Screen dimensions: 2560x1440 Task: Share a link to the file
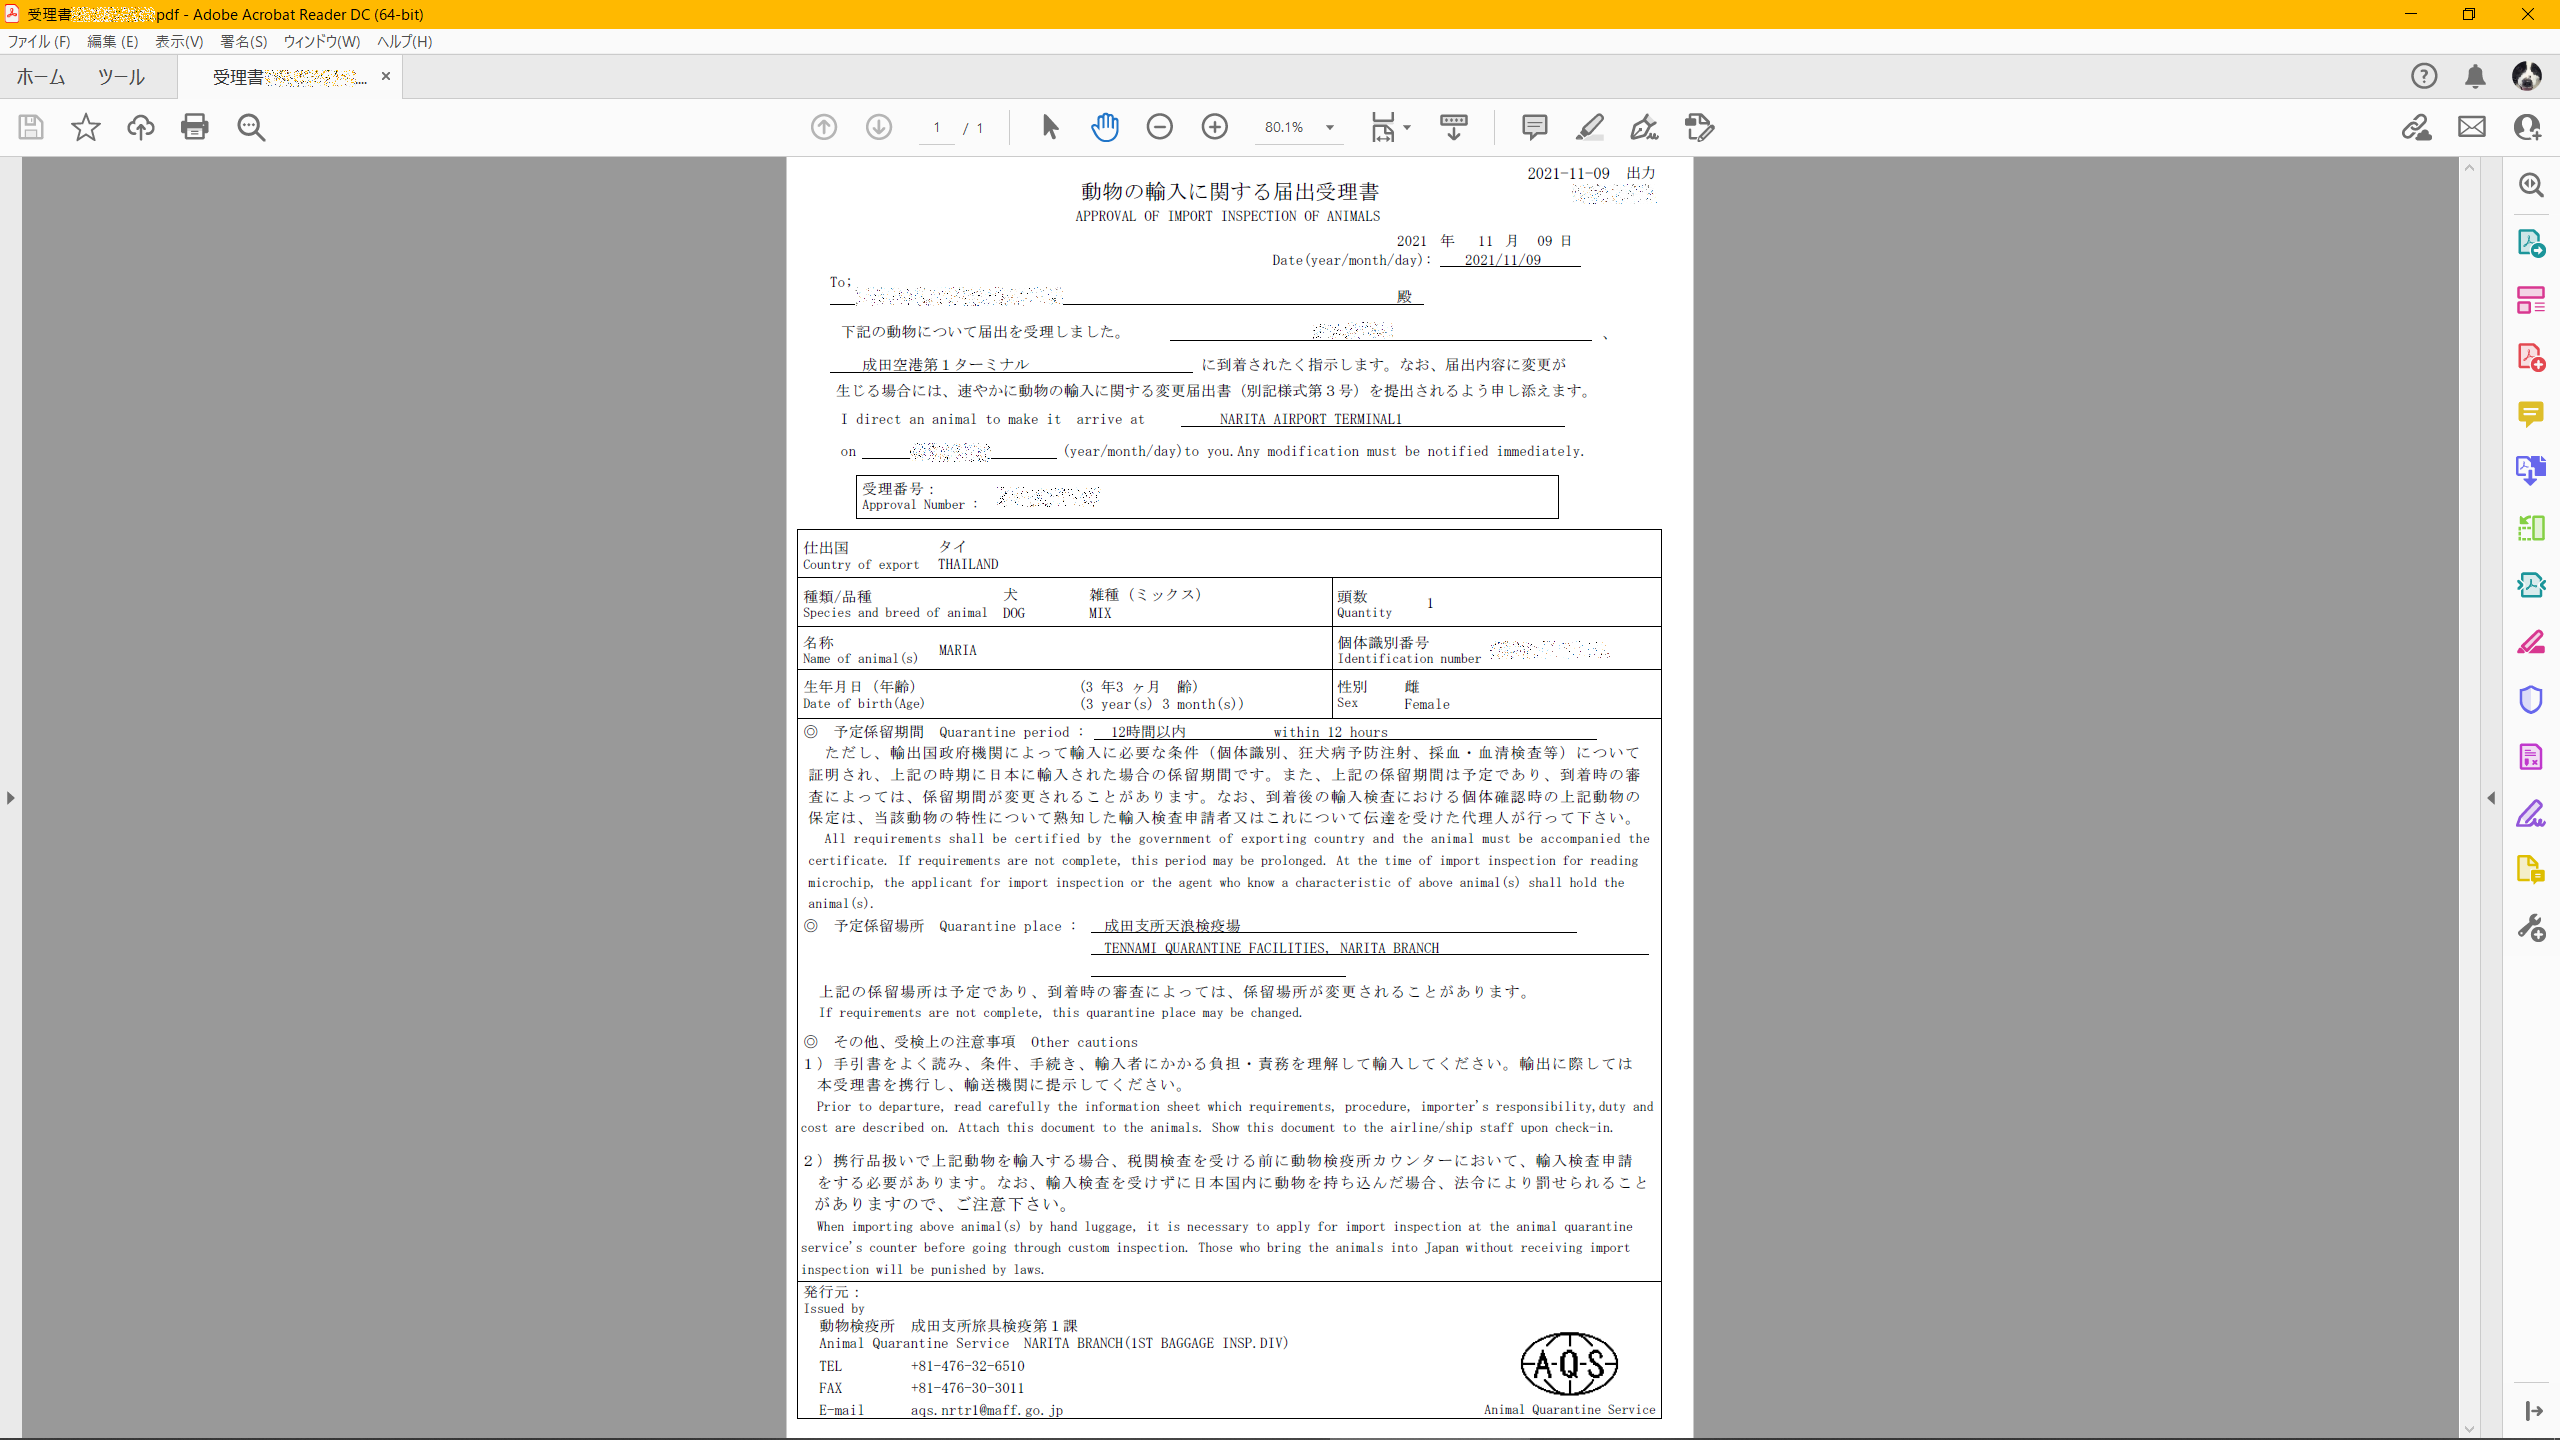2417,127
